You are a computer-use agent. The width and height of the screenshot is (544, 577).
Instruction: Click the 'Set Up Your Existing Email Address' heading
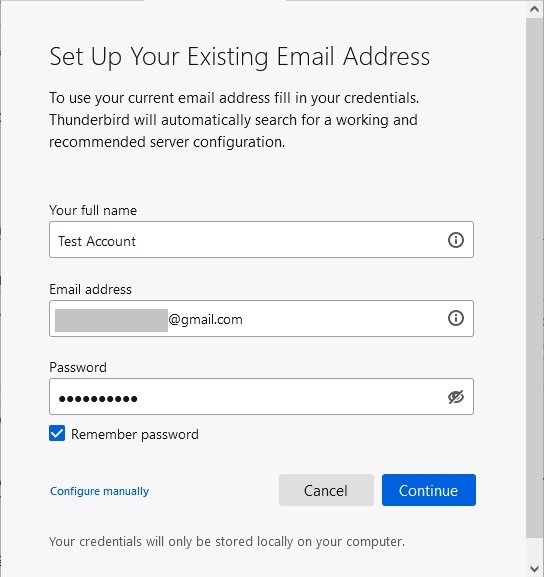click(x=240, y=57)
